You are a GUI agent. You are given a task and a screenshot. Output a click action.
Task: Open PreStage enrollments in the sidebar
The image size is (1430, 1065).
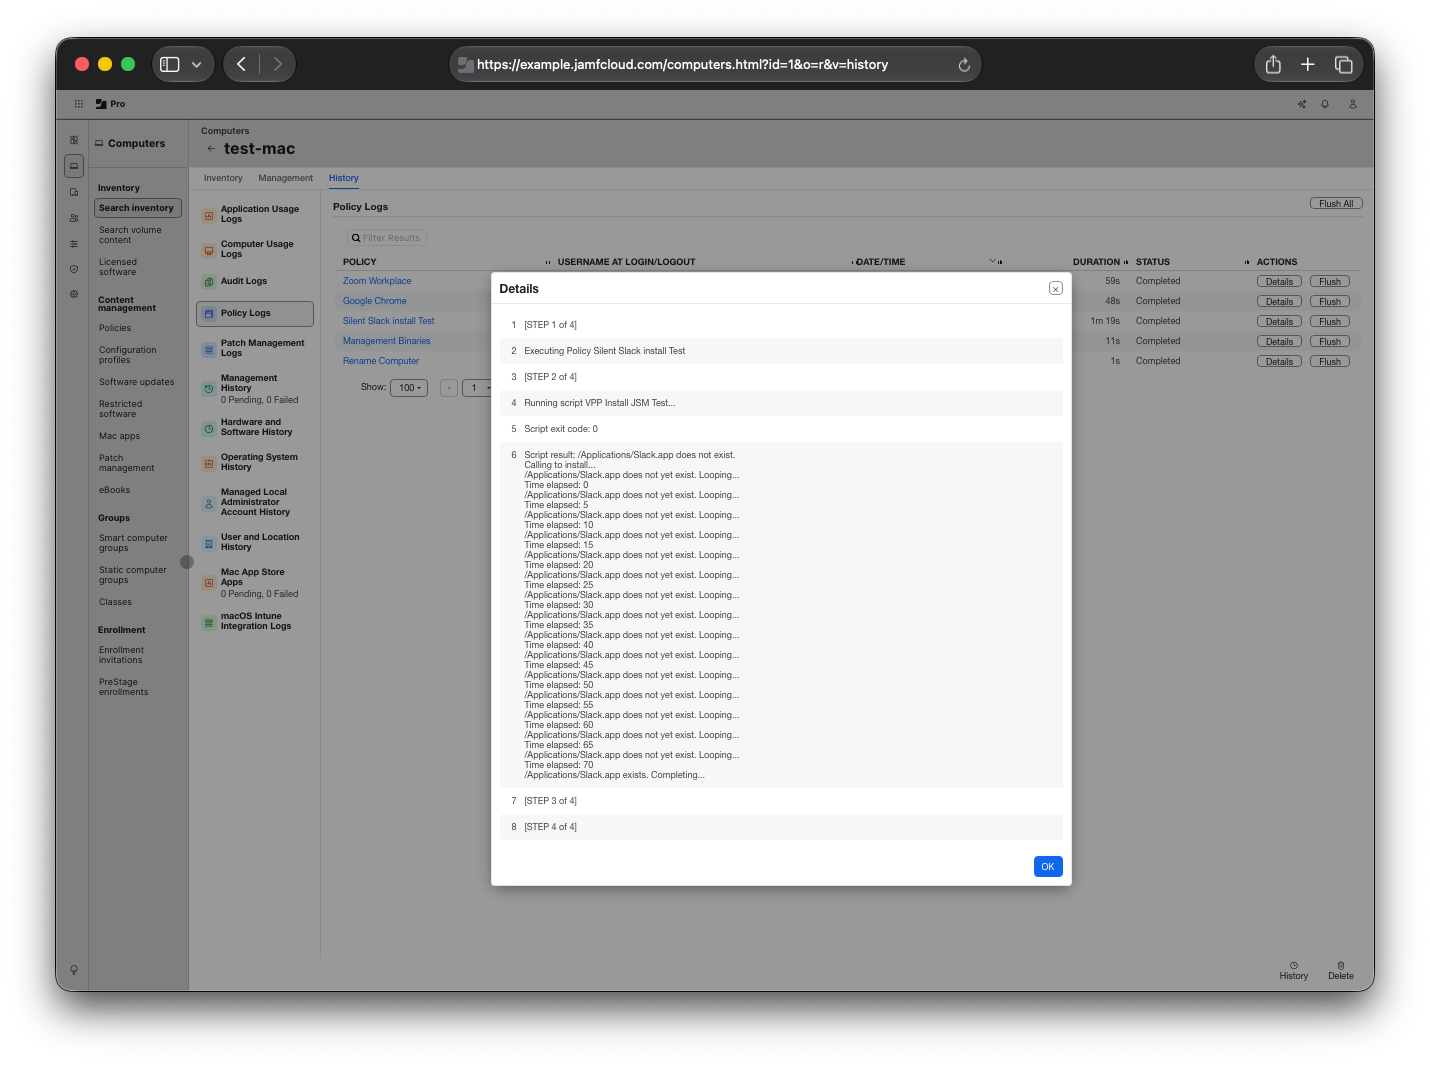click(124, 687)
